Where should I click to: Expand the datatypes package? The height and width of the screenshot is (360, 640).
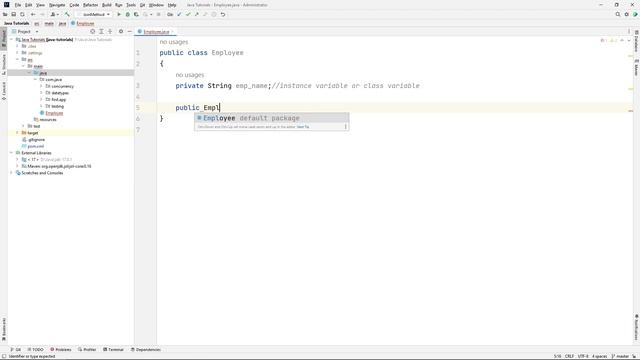41,93
